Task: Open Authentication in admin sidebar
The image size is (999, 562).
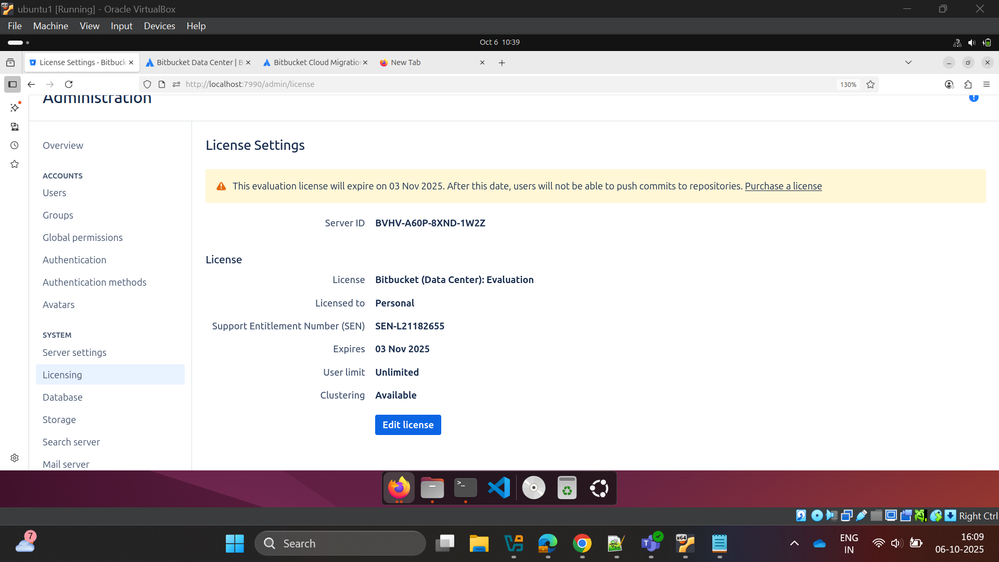Action: pyautogui.click(x=75, y=260)
